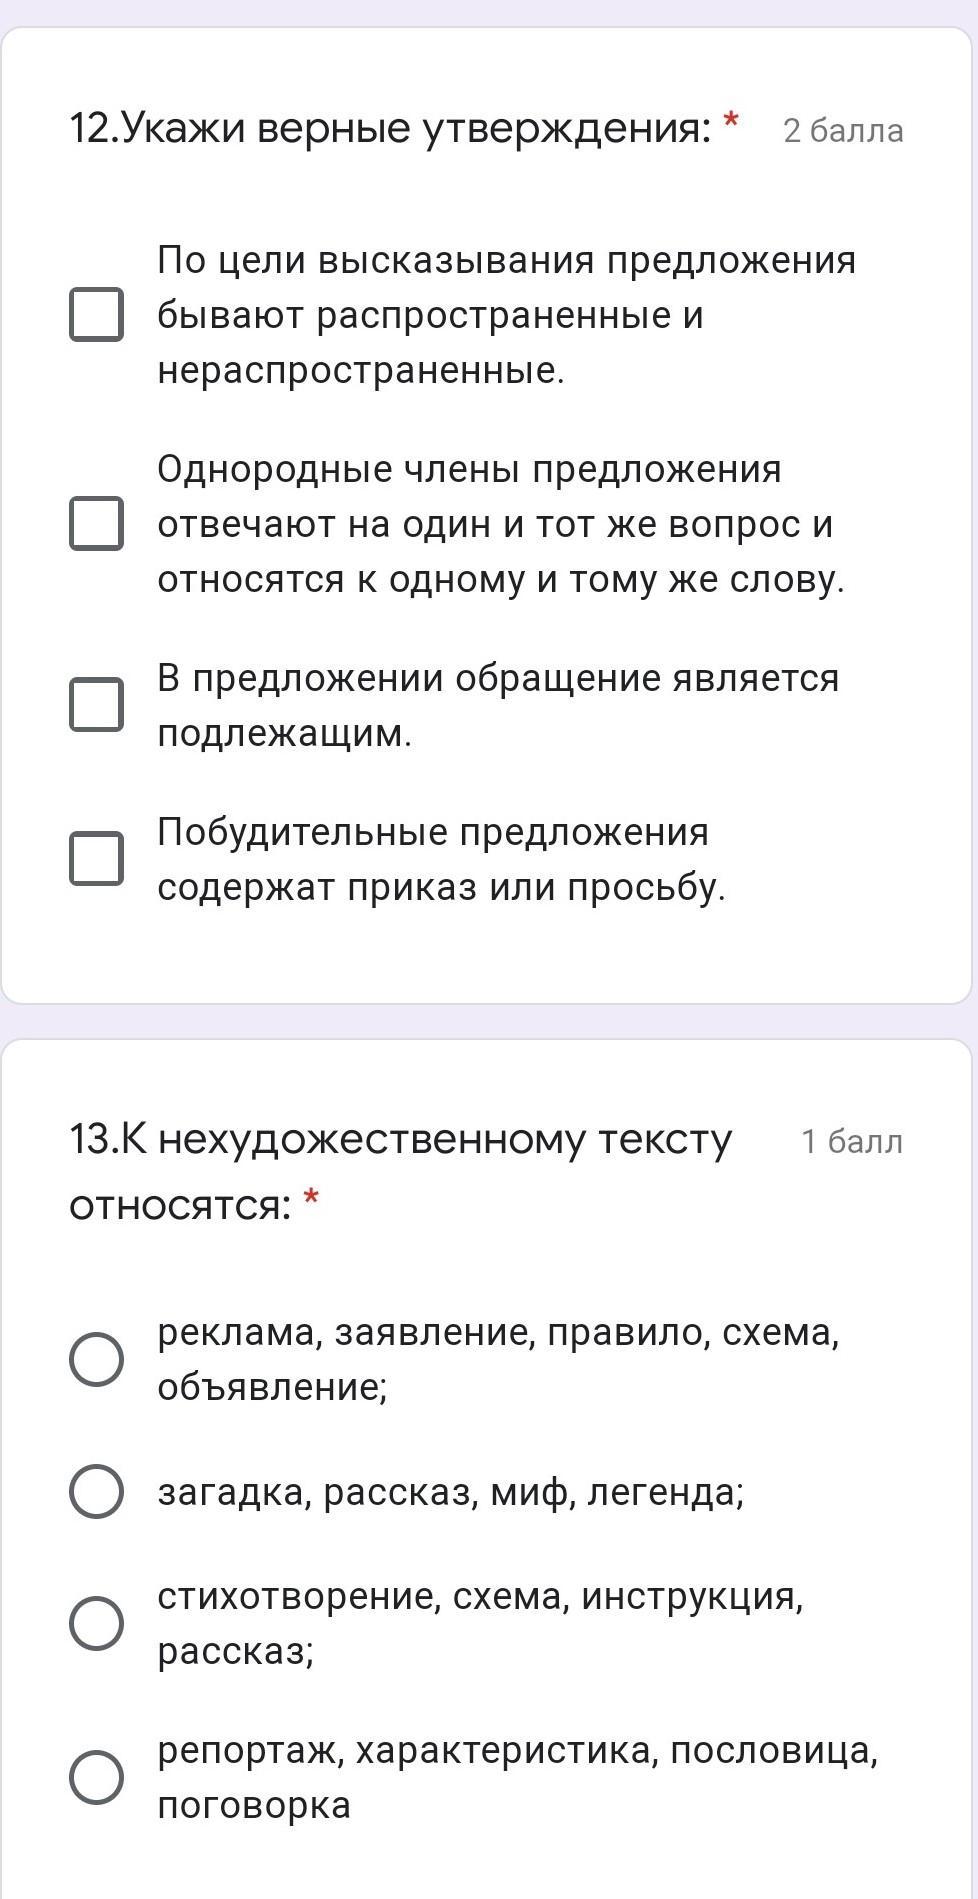Click the '1 балл' points label
Image resolution: width=978 pixels, height=1899 pixels.
pos(851,1141)
